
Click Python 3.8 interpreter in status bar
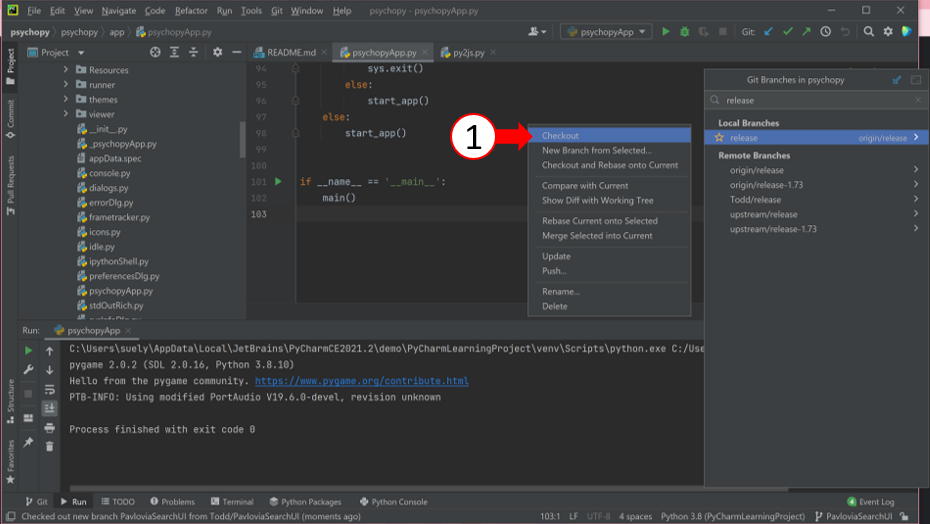pos(732,516)
